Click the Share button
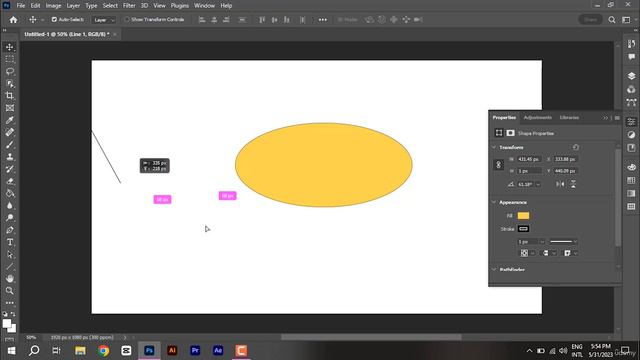This screenshot has width=640, height=360. [590, 20]
